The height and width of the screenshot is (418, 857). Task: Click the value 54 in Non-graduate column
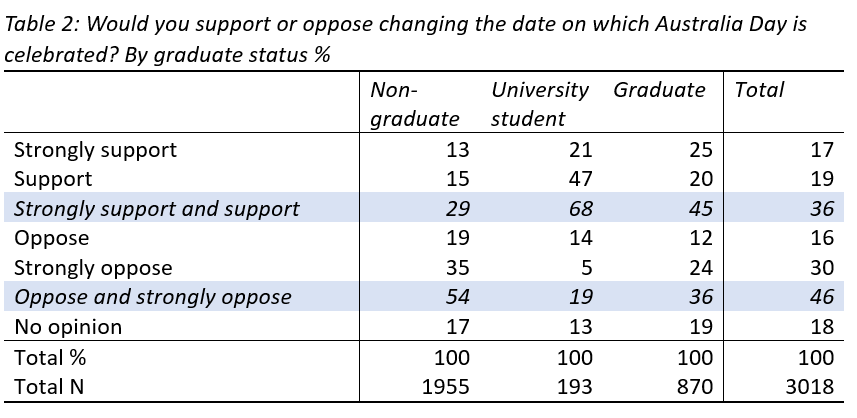pyautogui.click(x=456, y=297)
